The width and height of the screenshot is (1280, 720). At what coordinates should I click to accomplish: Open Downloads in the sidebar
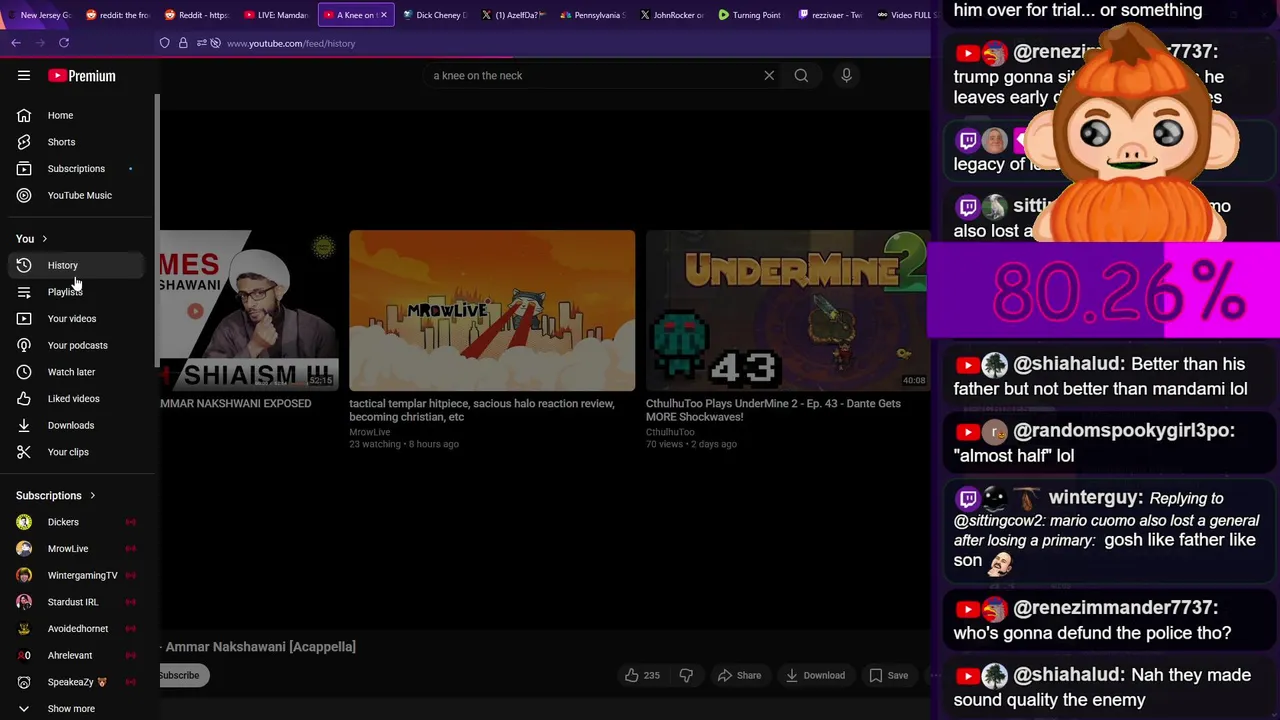coord(78,425)
